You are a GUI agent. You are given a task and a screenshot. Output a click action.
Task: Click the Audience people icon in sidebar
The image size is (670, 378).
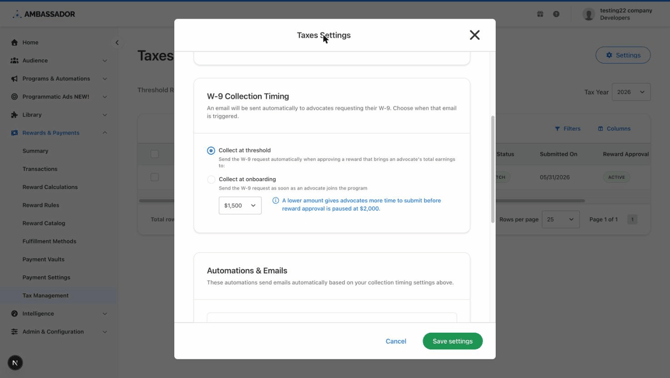click(x=15, y=61)
